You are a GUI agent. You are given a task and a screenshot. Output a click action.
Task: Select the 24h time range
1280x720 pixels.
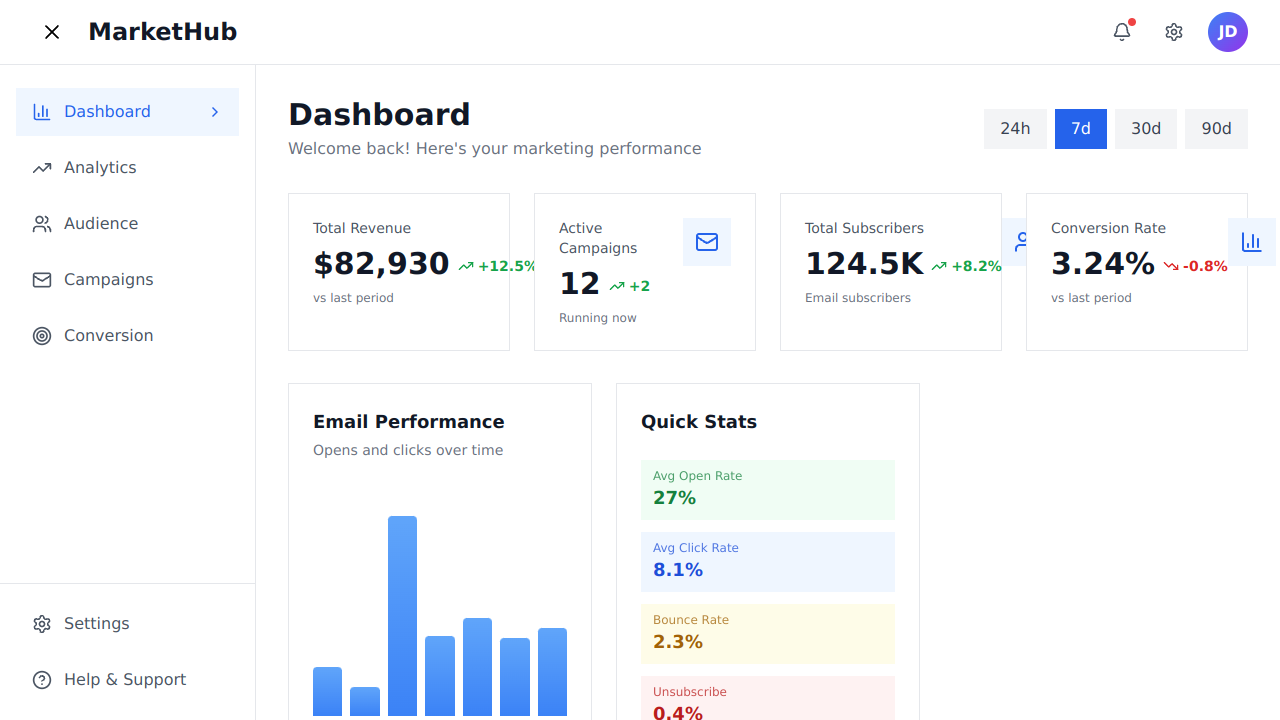click(1015, 129)
